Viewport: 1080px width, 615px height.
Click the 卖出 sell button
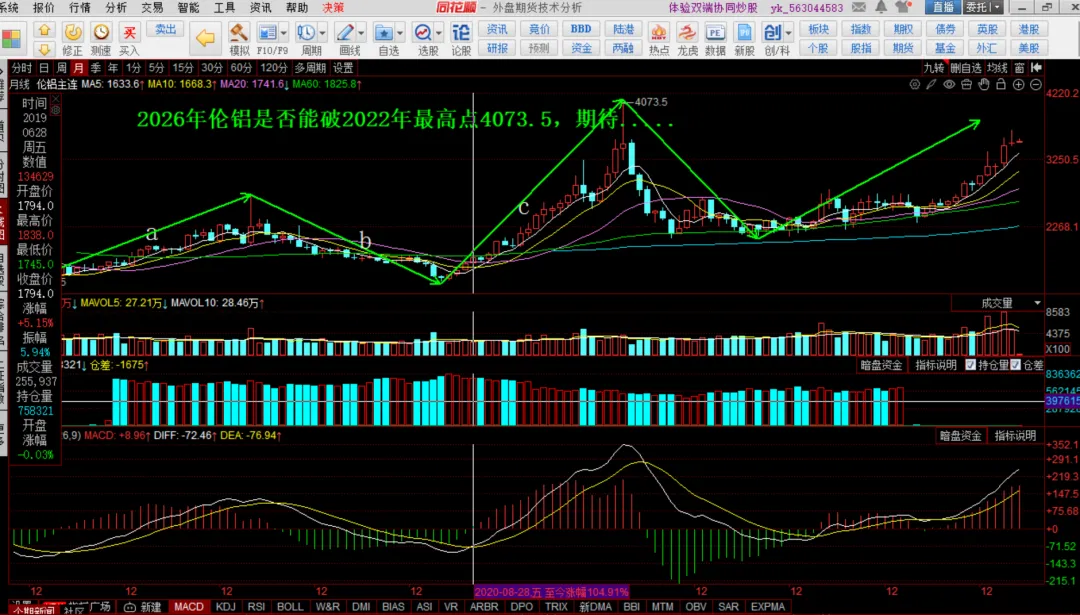tap(165, 30)
